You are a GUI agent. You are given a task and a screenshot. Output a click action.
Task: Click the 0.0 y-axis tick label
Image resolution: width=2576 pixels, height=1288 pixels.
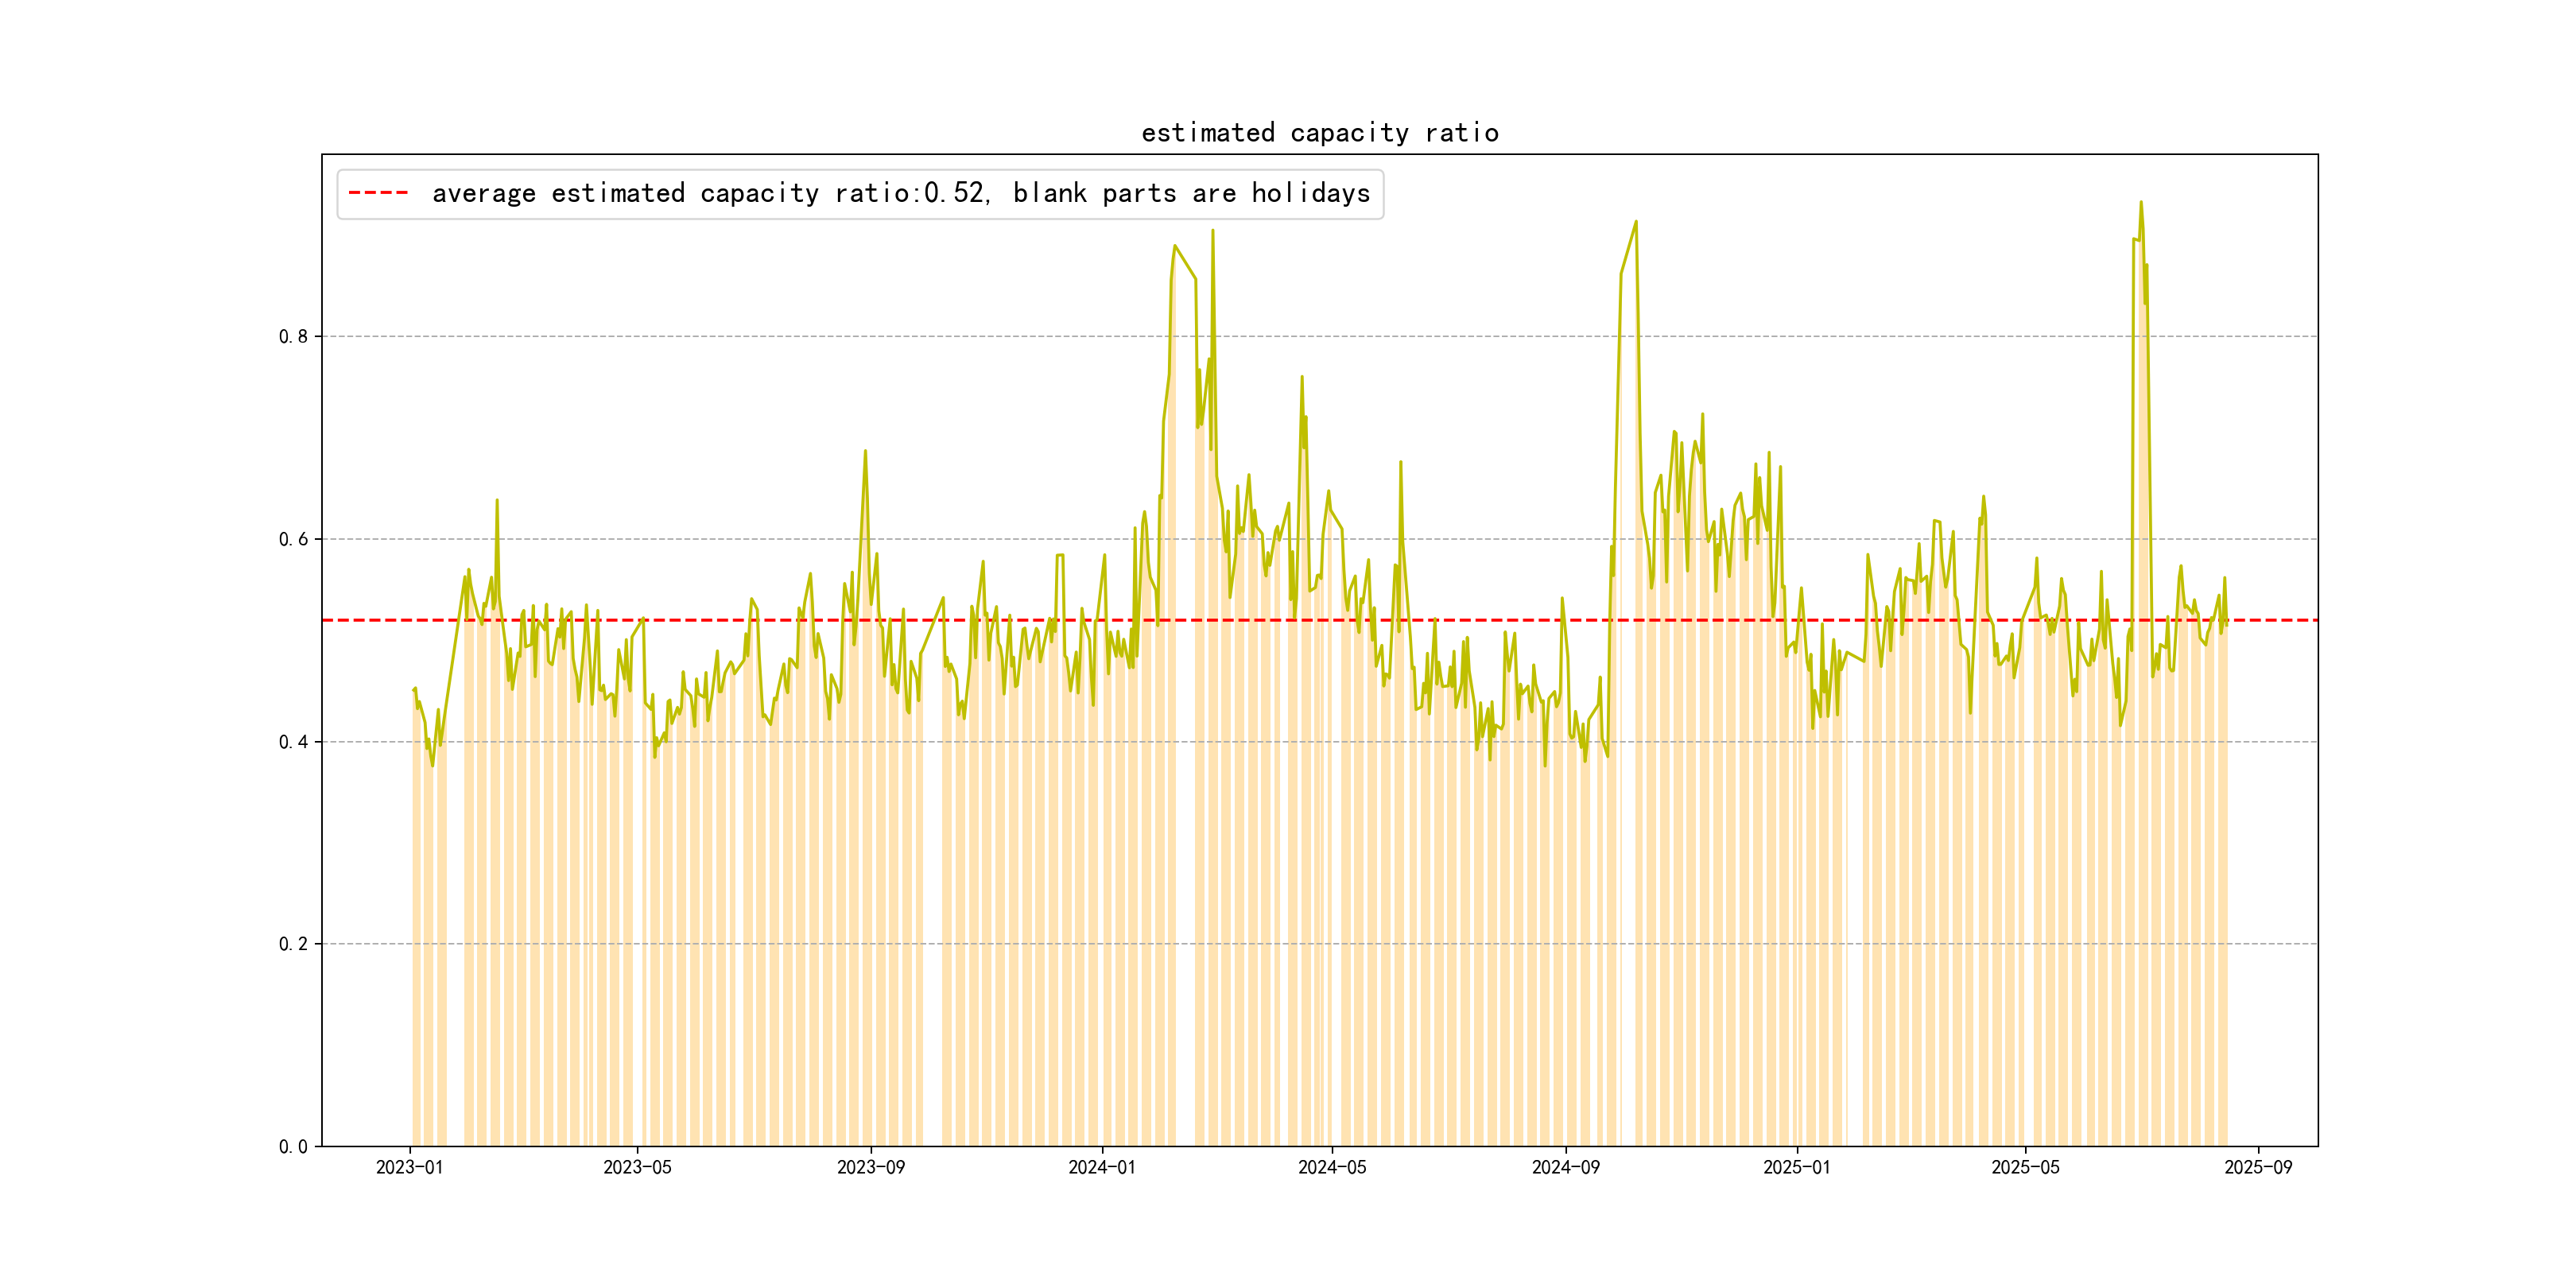pos(293,1147)
